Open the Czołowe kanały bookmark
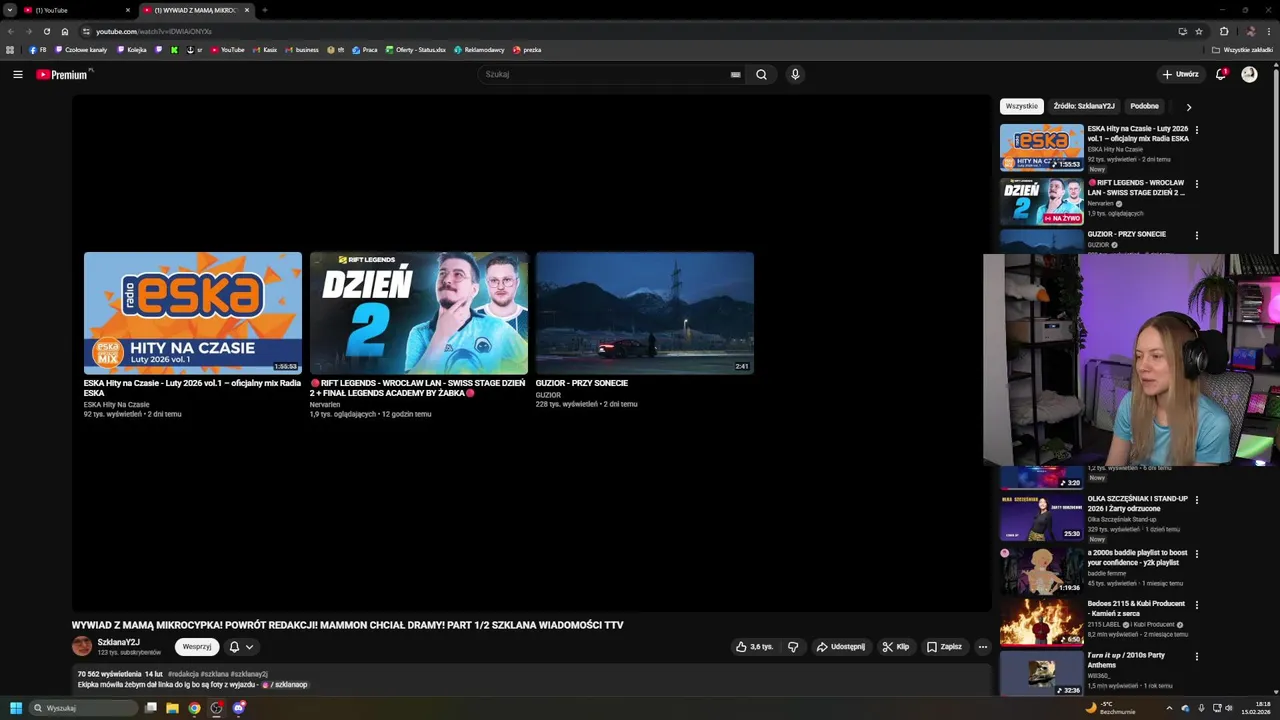Viewport: 1280px width, 720px height. (x=81, y=50)
